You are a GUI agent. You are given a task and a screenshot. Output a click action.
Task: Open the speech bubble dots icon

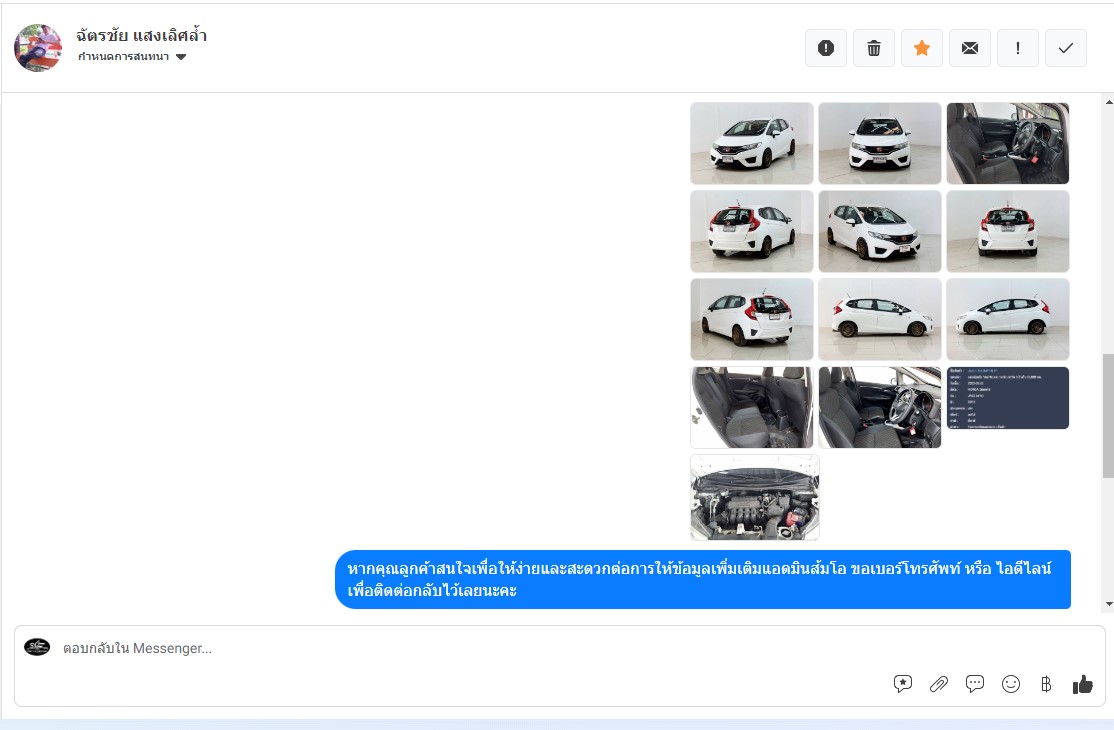975,684
